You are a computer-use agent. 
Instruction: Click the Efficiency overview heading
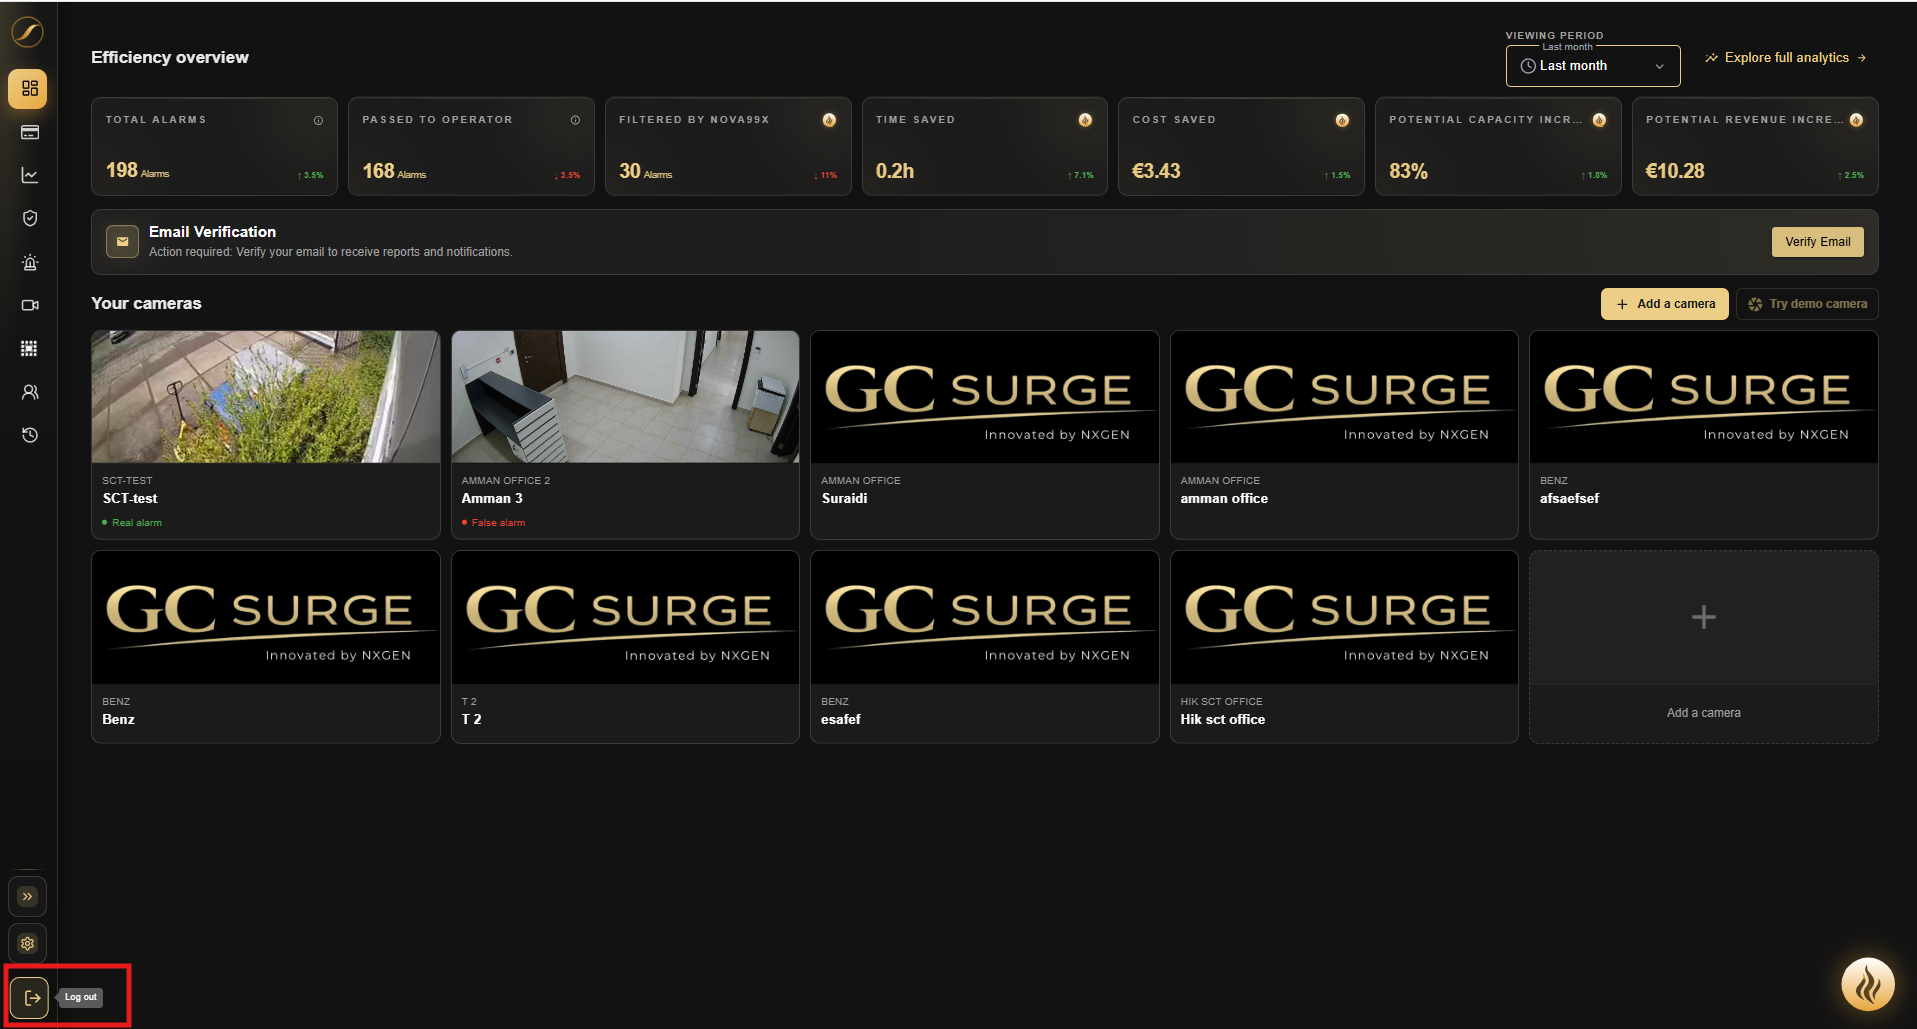pyautogui.click(x=170, y=57)
